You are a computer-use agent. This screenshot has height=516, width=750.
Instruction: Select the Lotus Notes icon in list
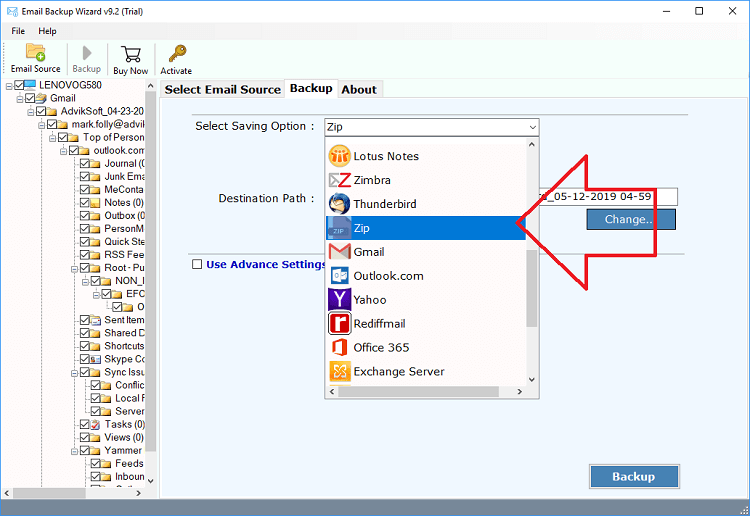pos(339,156)
